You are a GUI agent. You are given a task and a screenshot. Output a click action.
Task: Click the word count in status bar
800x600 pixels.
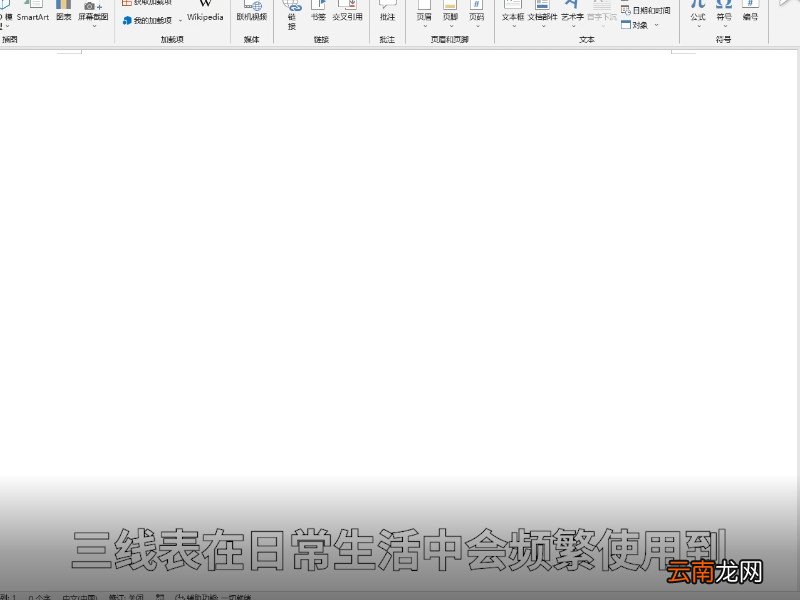coord(39,596)
